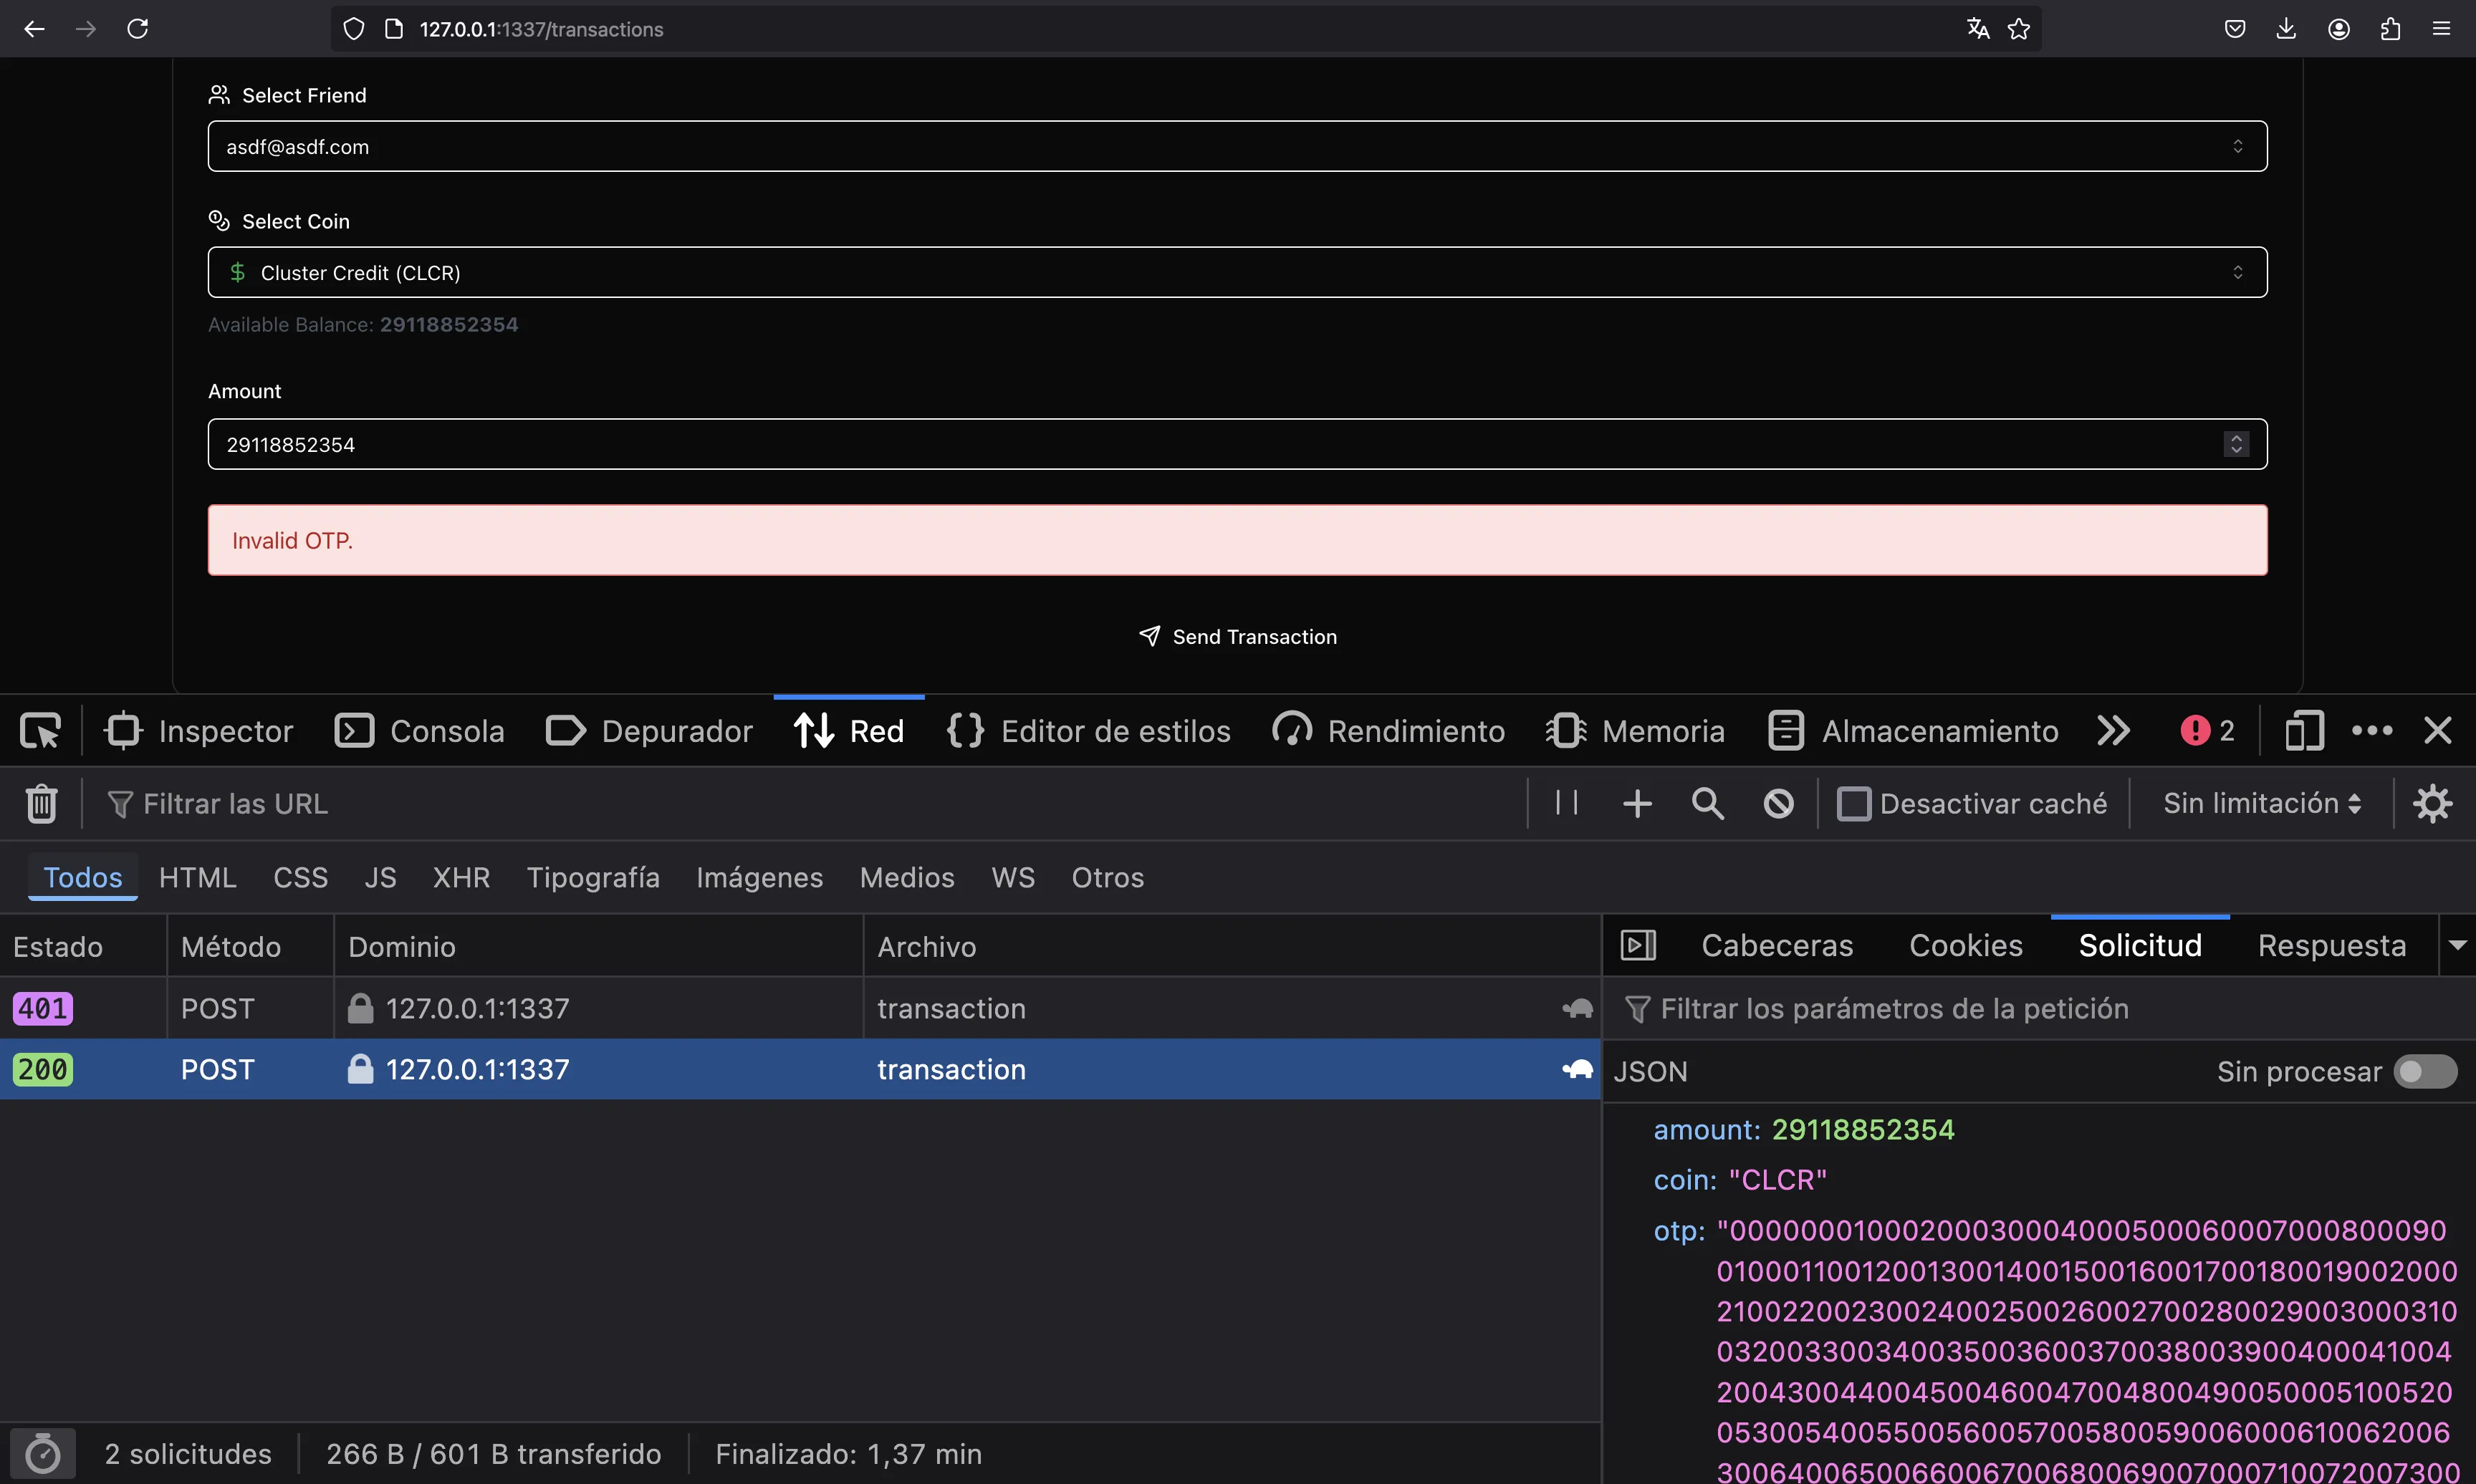Click the site information page icon
The width and height of the screenshot is (2476, 1484).
[x=394, y=29]
